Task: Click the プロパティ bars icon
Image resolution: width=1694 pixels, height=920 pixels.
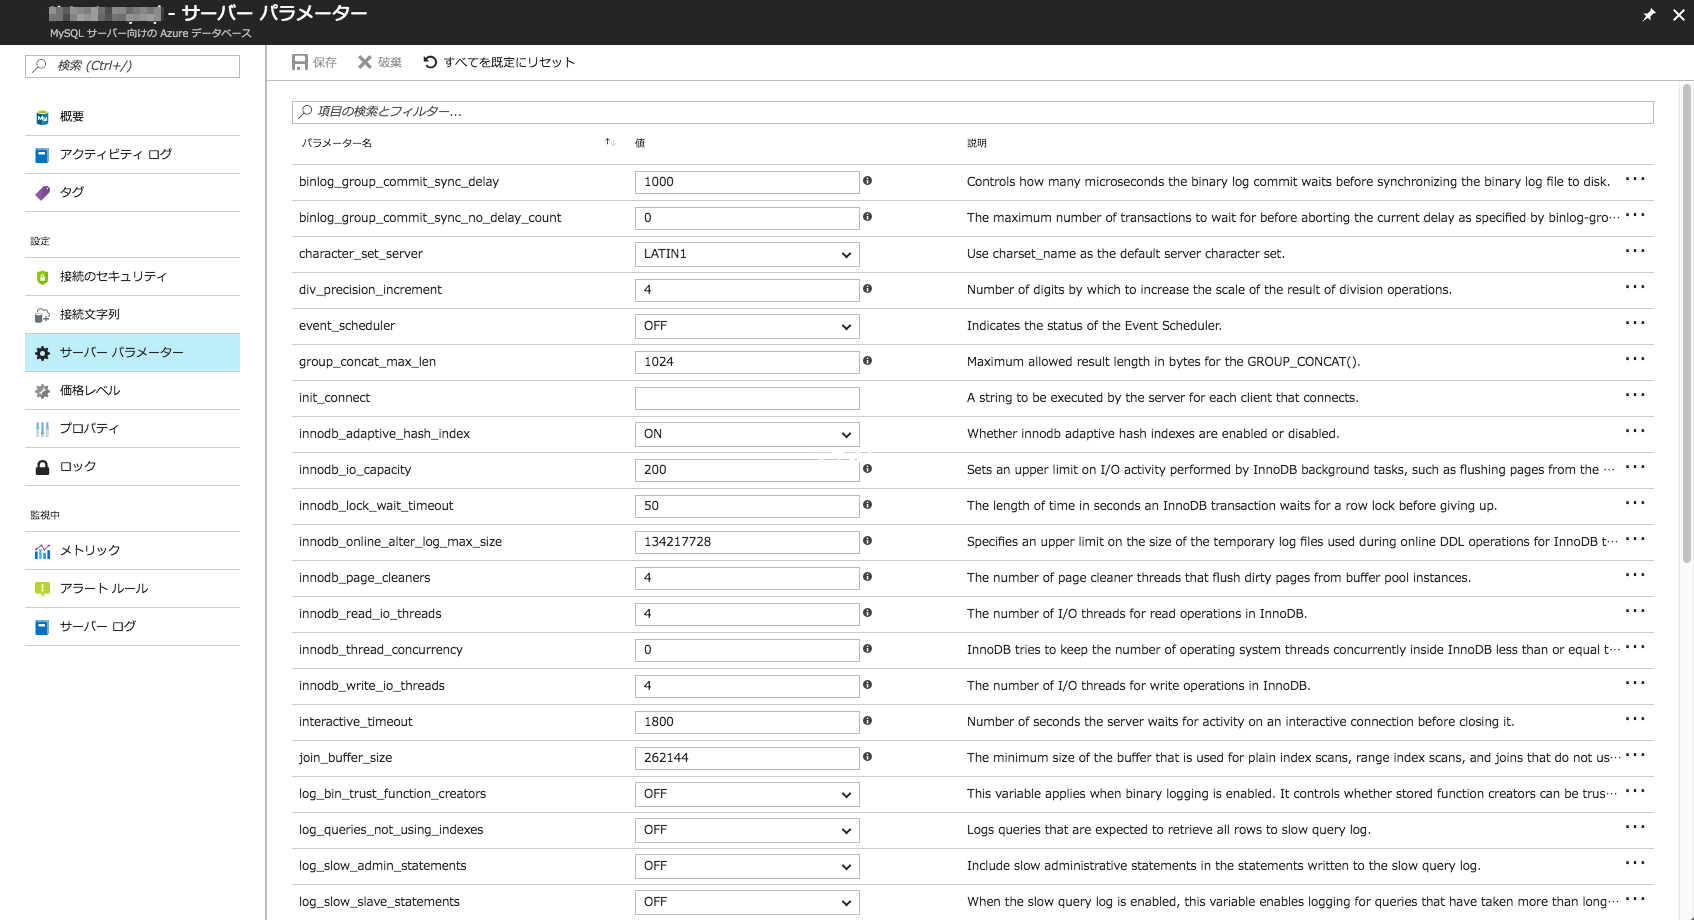Action: [x=42, y=429]
